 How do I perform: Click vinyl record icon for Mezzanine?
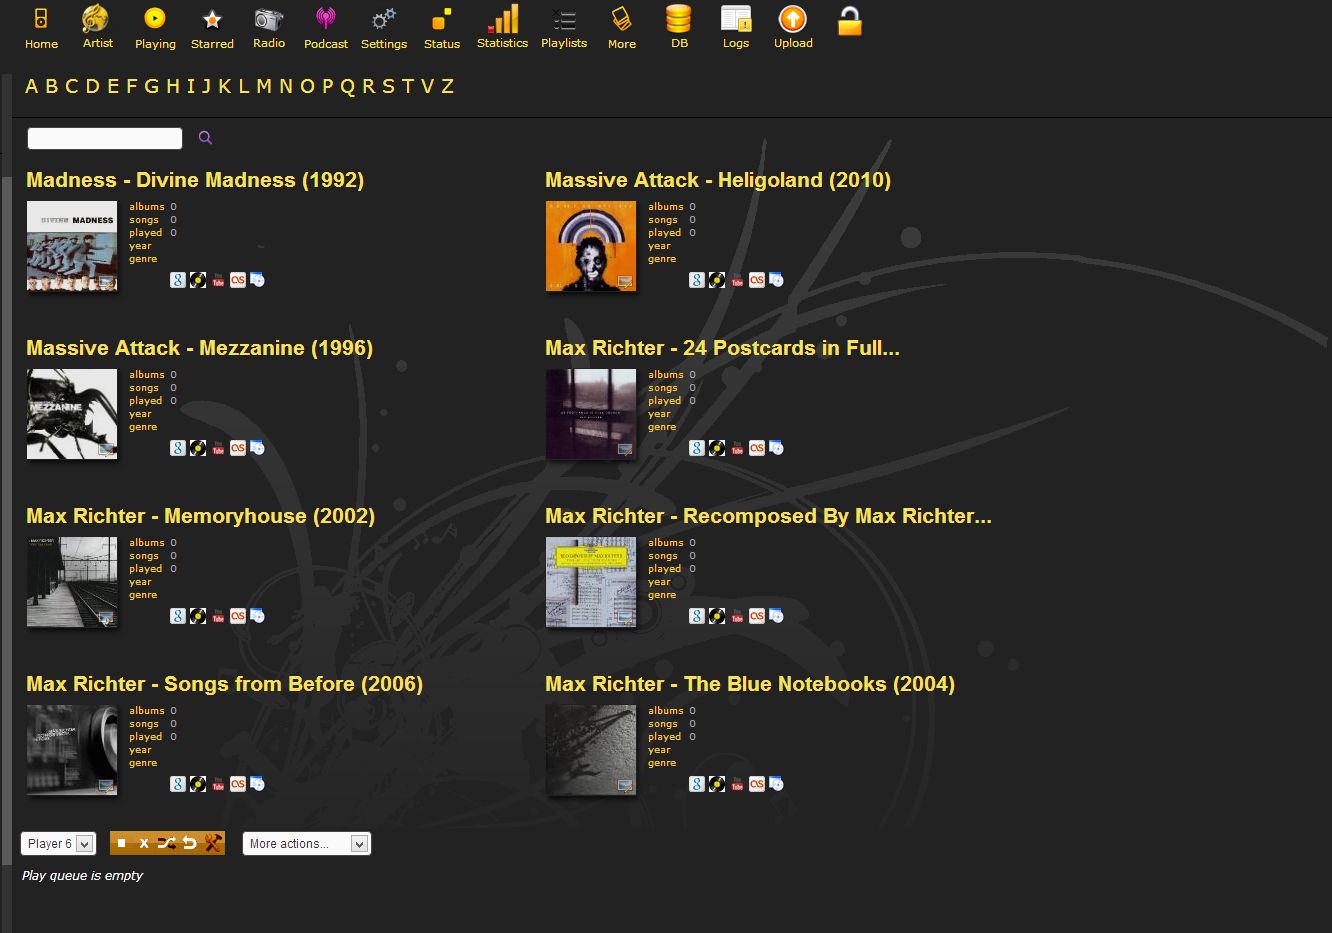pyautogui.click(x=198, y=448)
